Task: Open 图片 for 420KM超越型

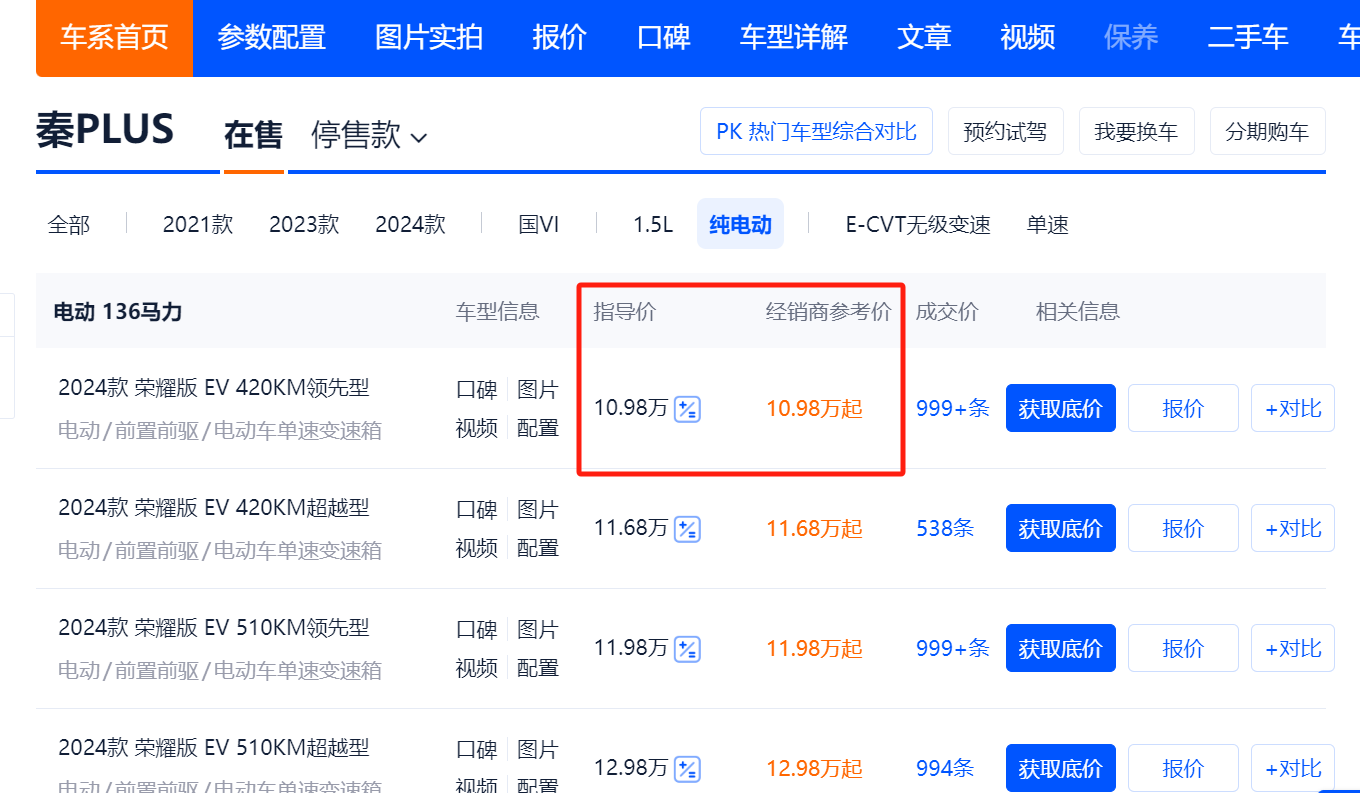Action: [538, 510]
